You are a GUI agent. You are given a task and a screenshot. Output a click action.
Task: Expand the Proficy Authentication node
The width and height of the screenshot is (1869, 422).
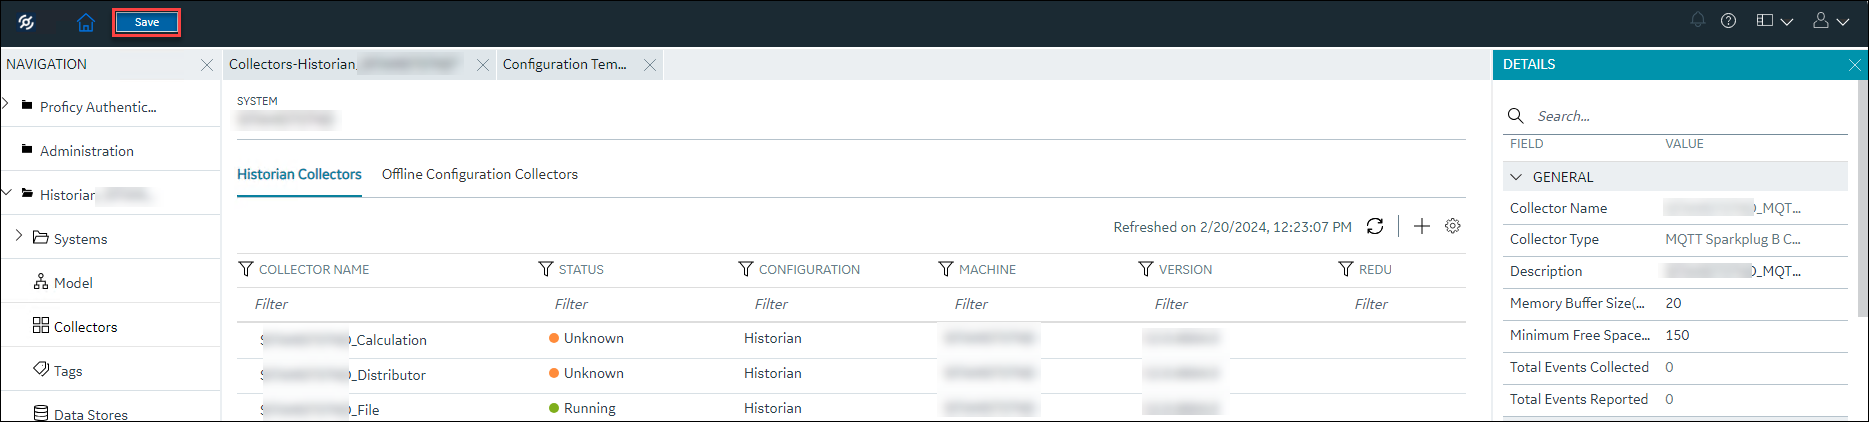(7, 103)
